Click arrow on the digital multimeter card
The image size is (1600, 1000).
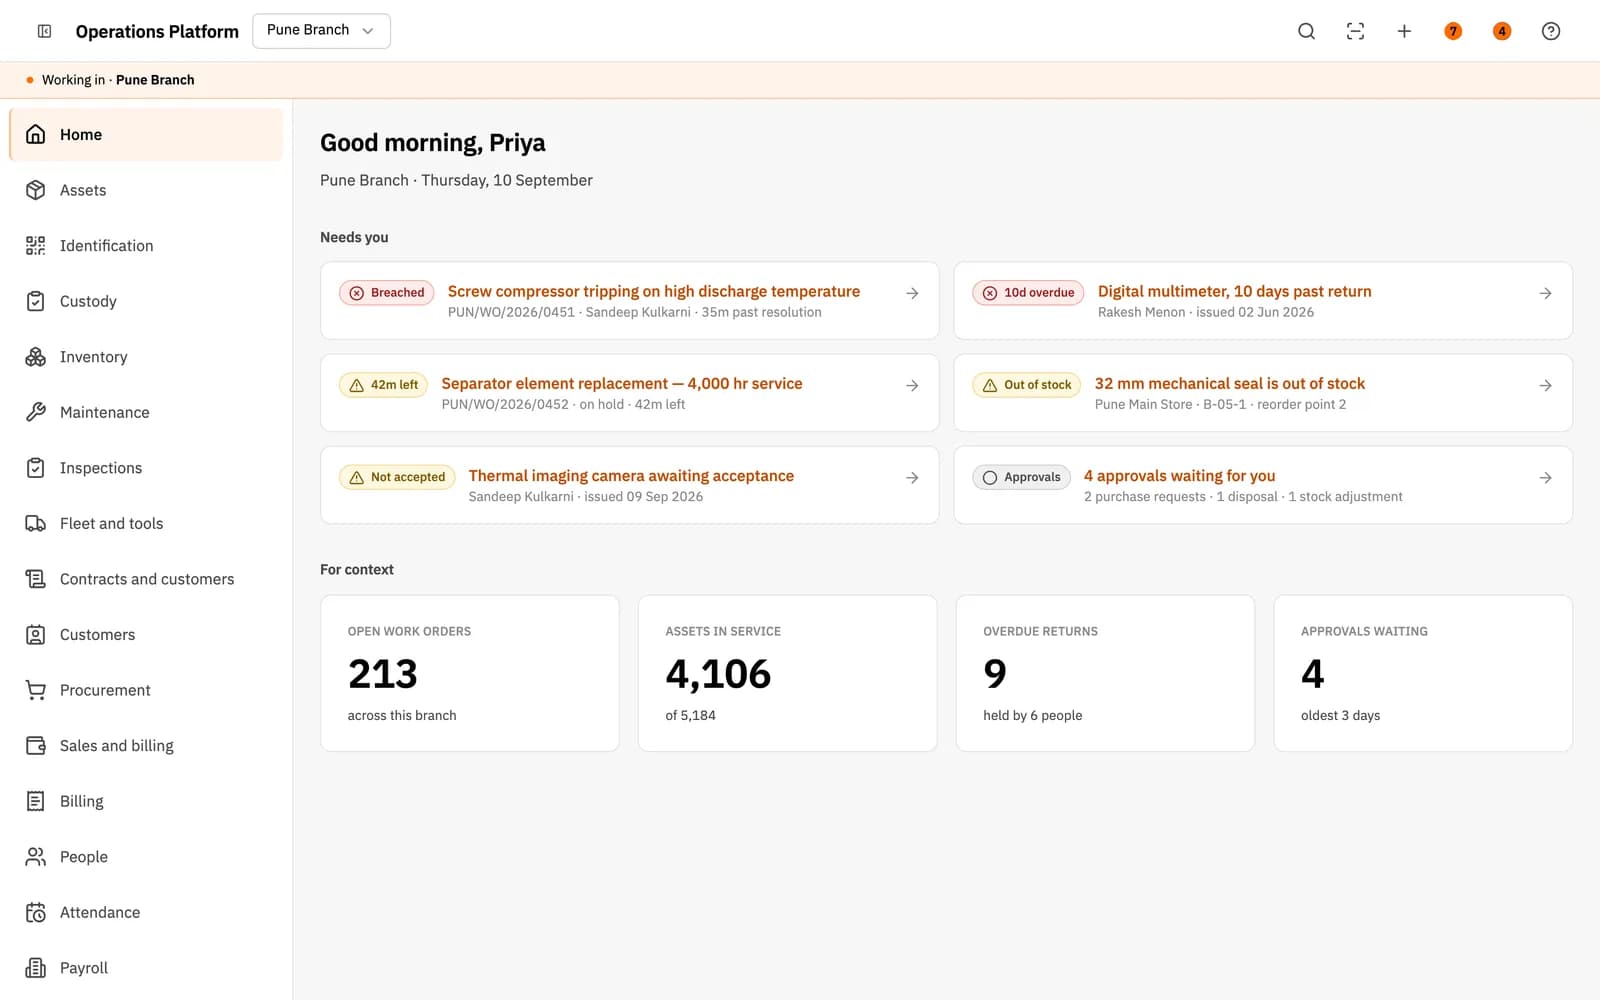1545,293
